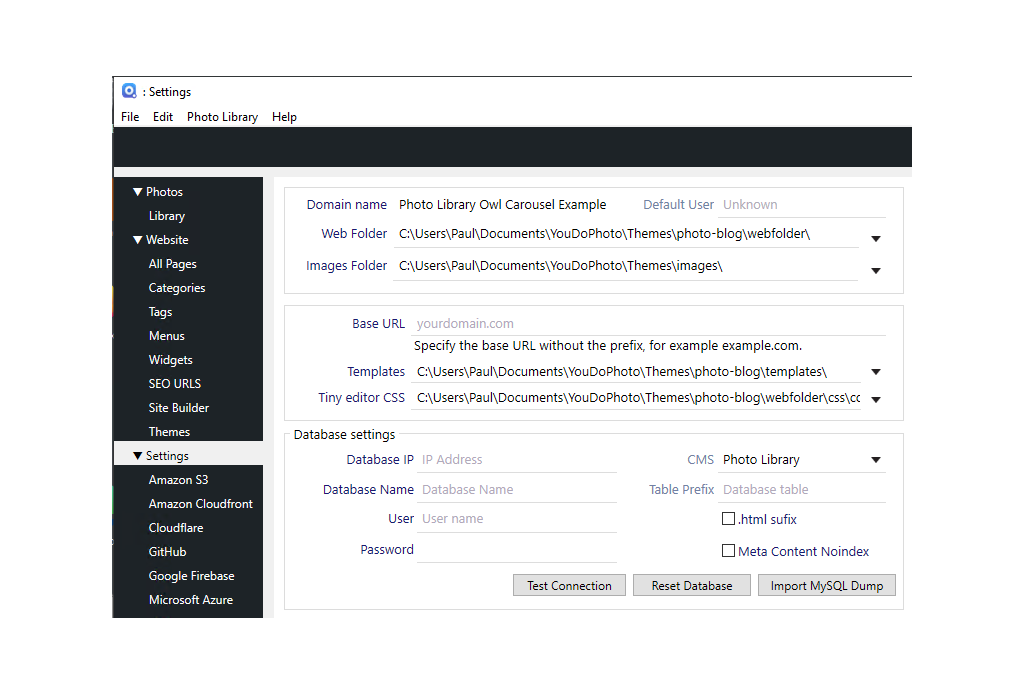Open the CMS Photo Library dropdown

[x=802, y=460]
